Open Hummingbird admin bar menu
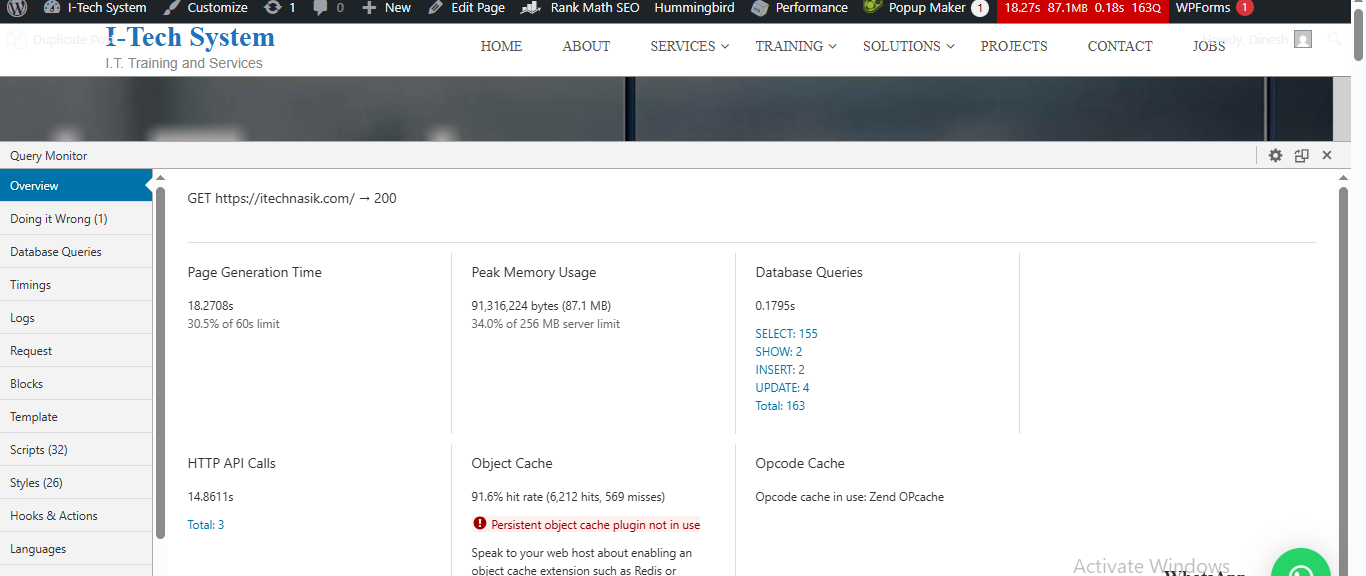The width and height of the screenshot is (1366, 576). [694, 8]
